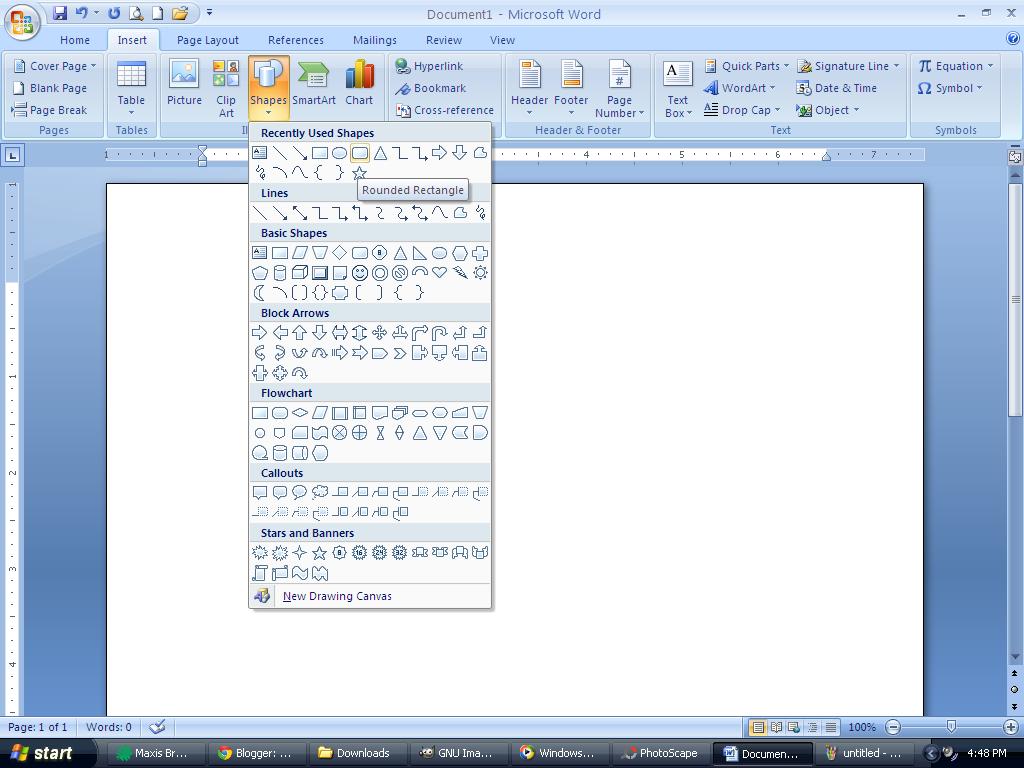Select the 5-Point Star in Stars and Banners
The width and height of the screenshot is (1024, 768).
point(320,553)
